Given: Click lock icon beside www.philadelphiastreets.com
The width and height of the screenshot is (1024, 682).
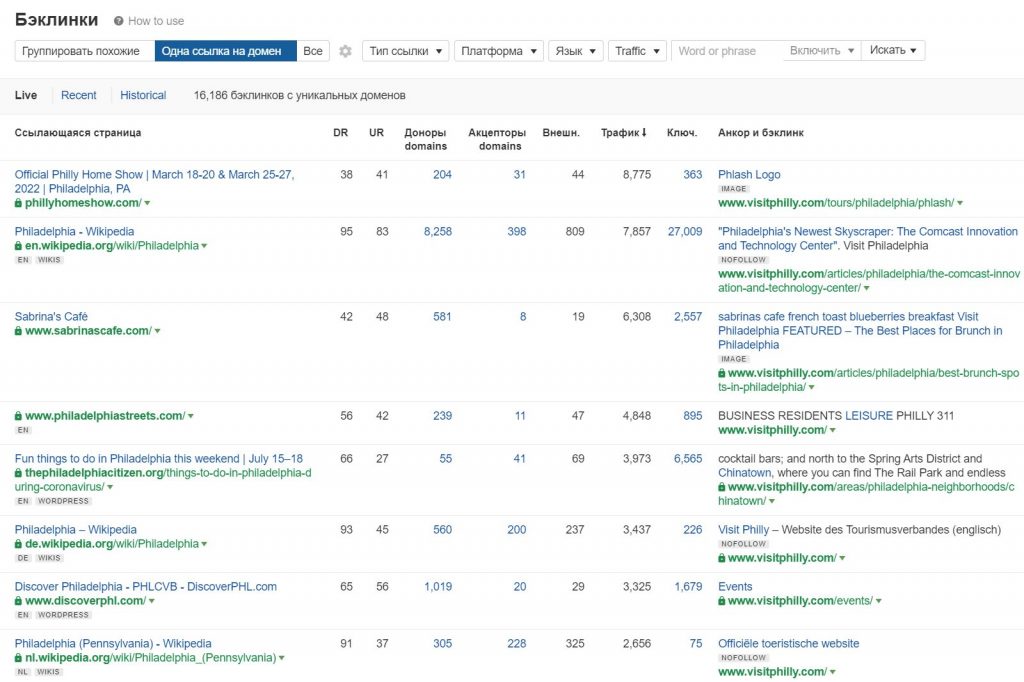Looking at the screenshot, I should pyautogui.click(x=18, y=415).
